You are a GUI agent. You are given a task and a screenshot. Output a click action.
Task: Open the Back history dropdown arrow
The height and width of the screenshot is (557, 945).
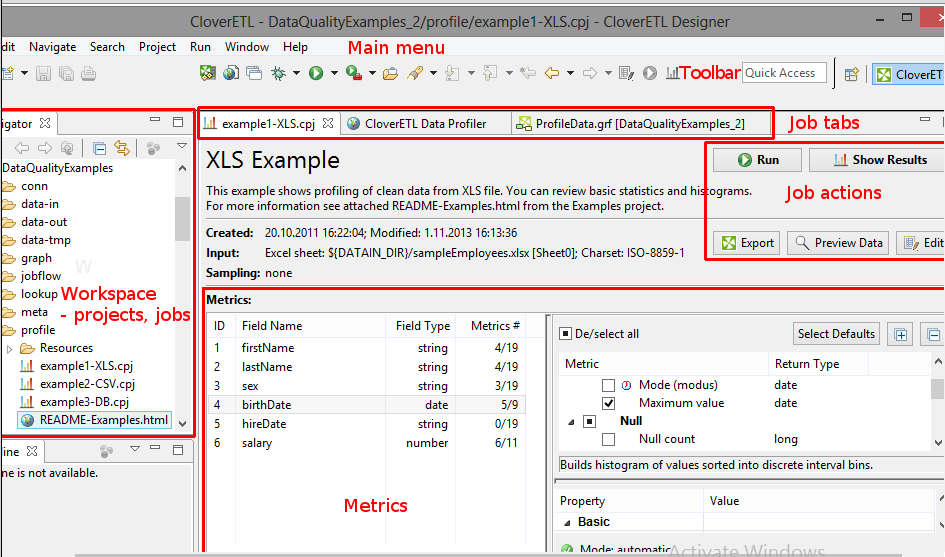click(570, 74)
